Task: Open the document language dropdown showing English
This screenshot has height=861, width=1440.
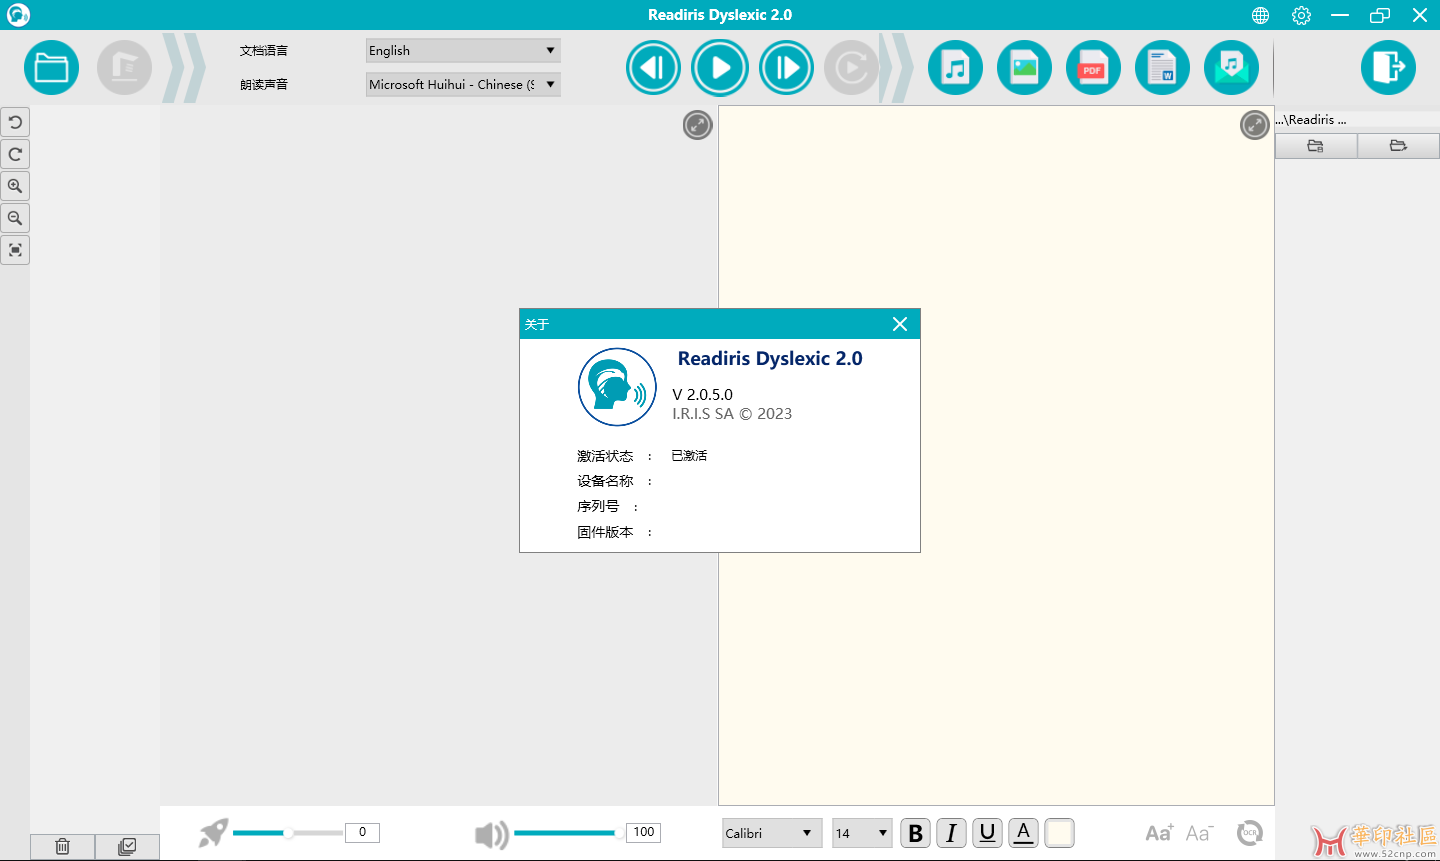Action: pyautogui.click(x=463, y=50)
